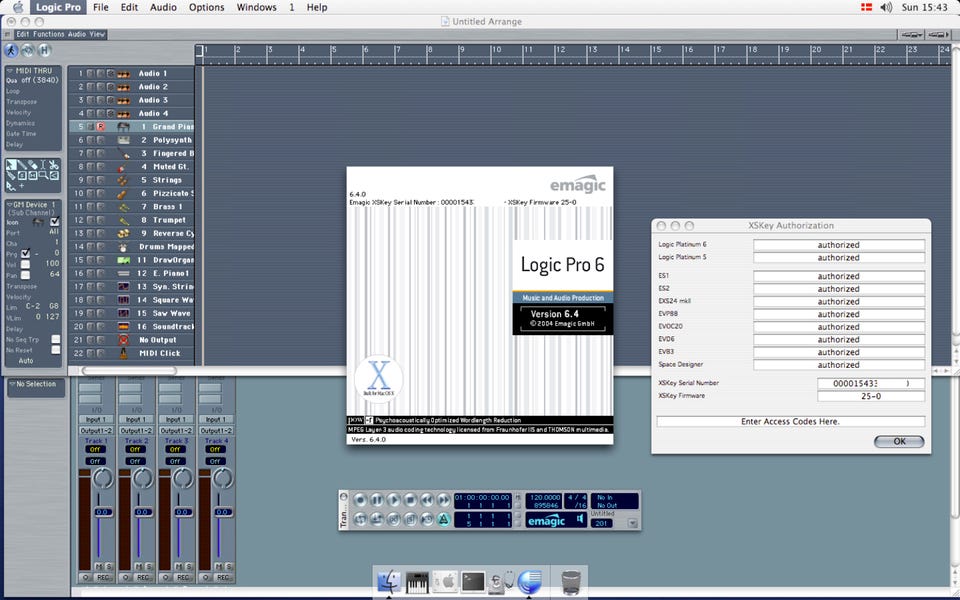960x600 pixels.
Task: Click the O button on Track 1 strip
Action: coord(86,577)
